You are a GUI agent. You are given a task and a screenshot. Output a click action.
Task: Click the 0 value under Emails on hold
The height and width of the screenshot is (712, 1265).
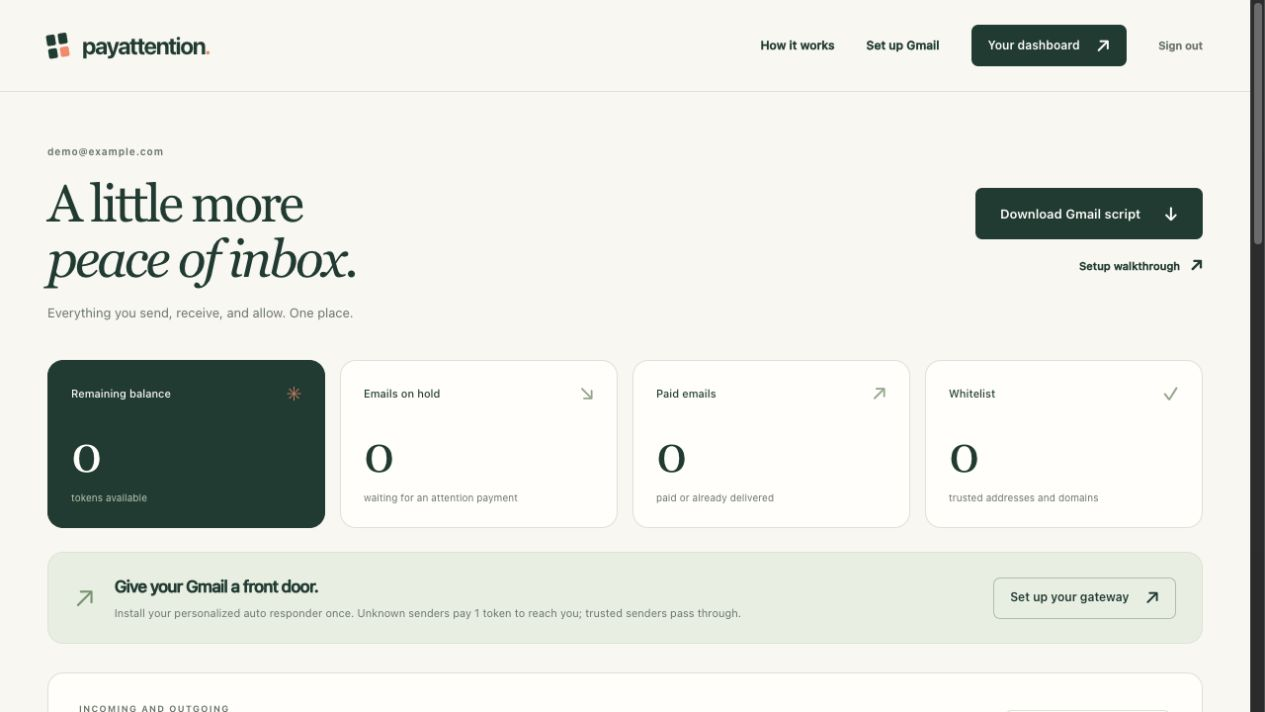click(x=379, y=459)
